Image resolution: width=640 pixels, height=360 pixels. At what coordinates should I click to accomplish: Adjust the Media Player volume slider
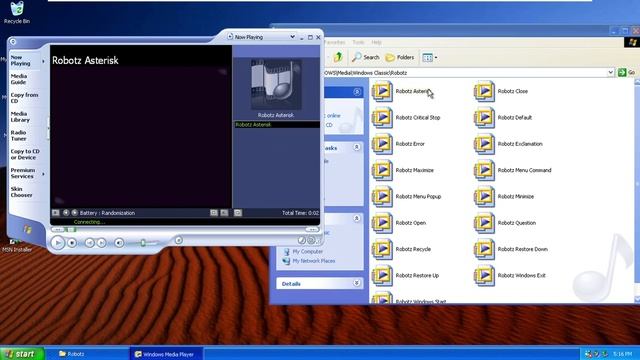click(142, 243)
